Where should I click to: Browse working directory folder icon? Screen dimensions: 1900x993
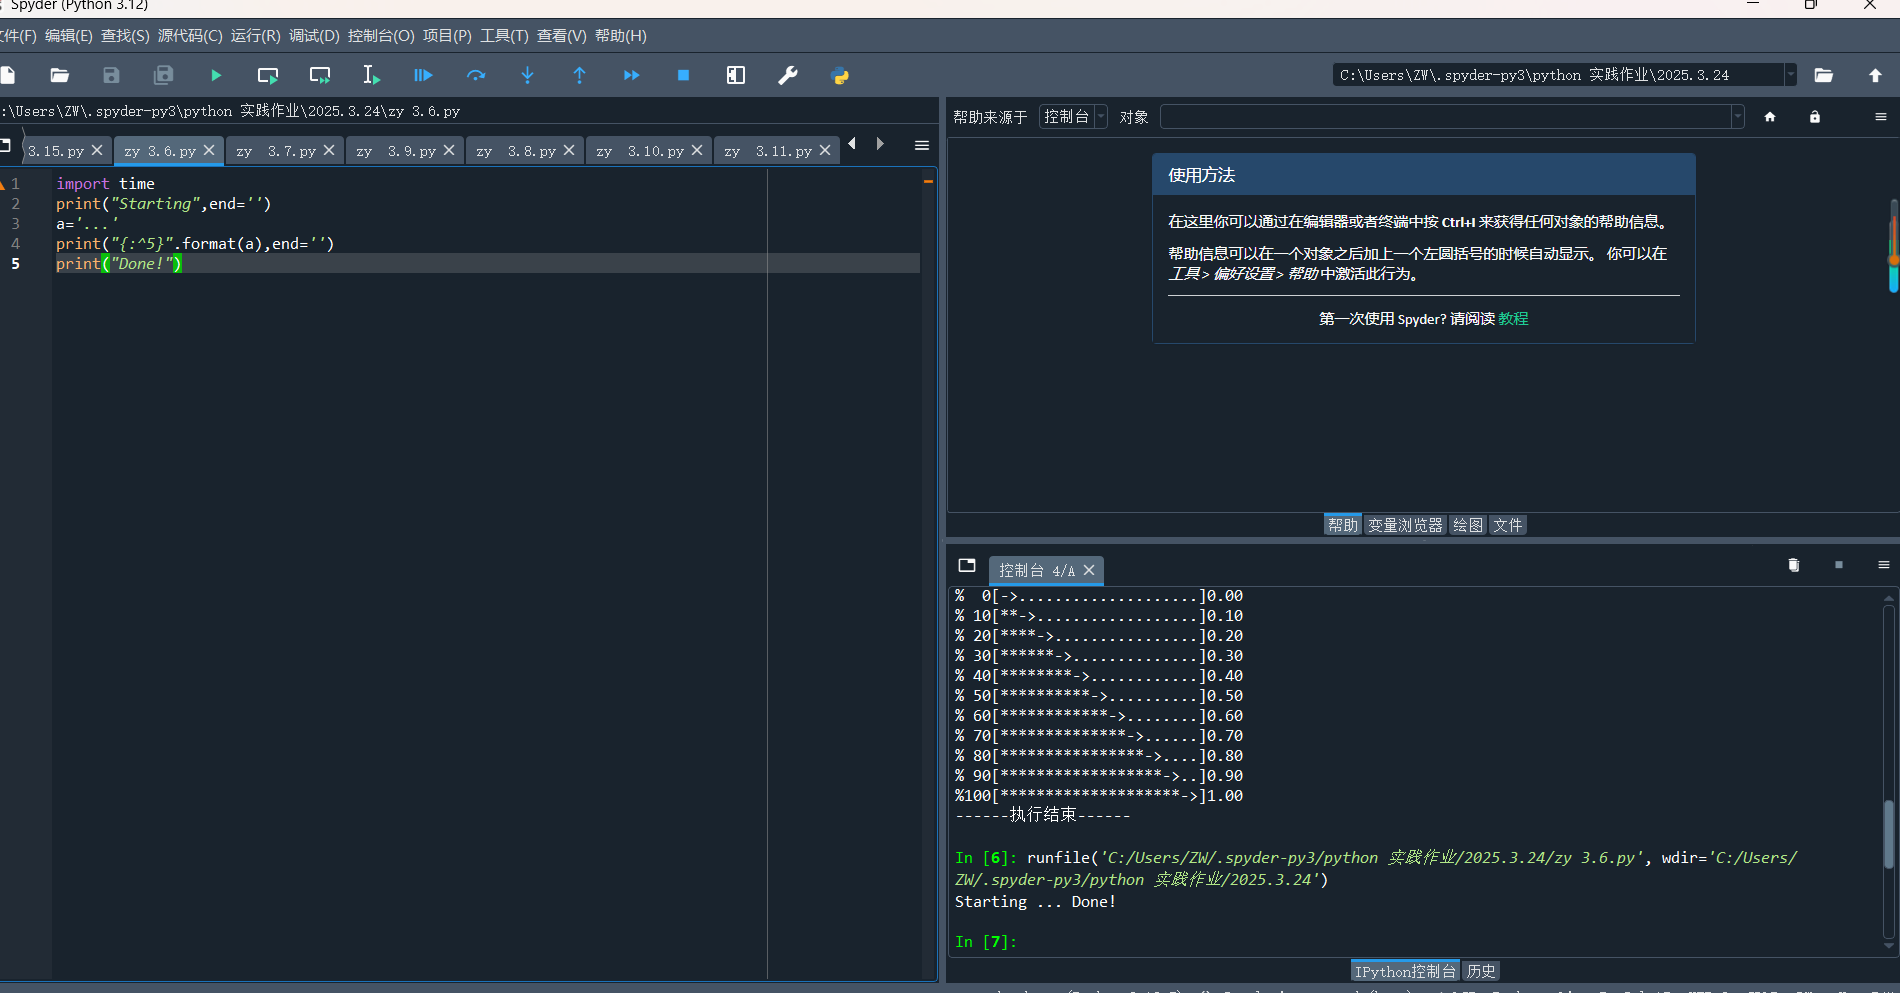point(1824,75)
